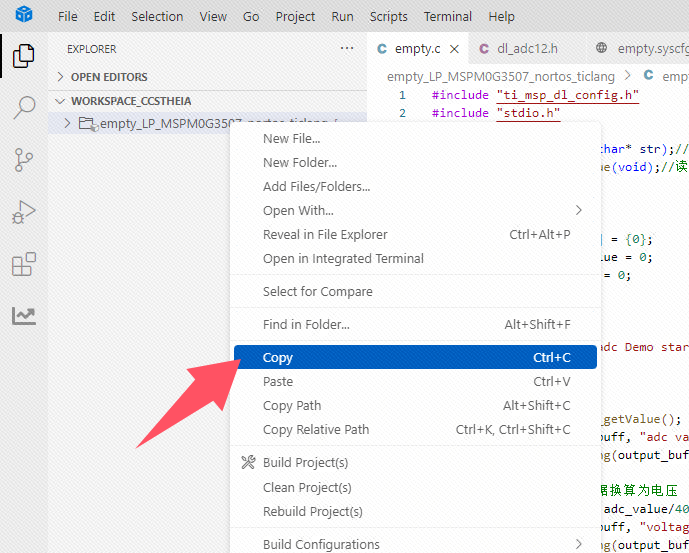Viewport: 689px width, 553px height.
Task: Click the breadcrumb empty_LP_MSPM0G3507_nortos_ticlang
Action: [x=500, y=76]
